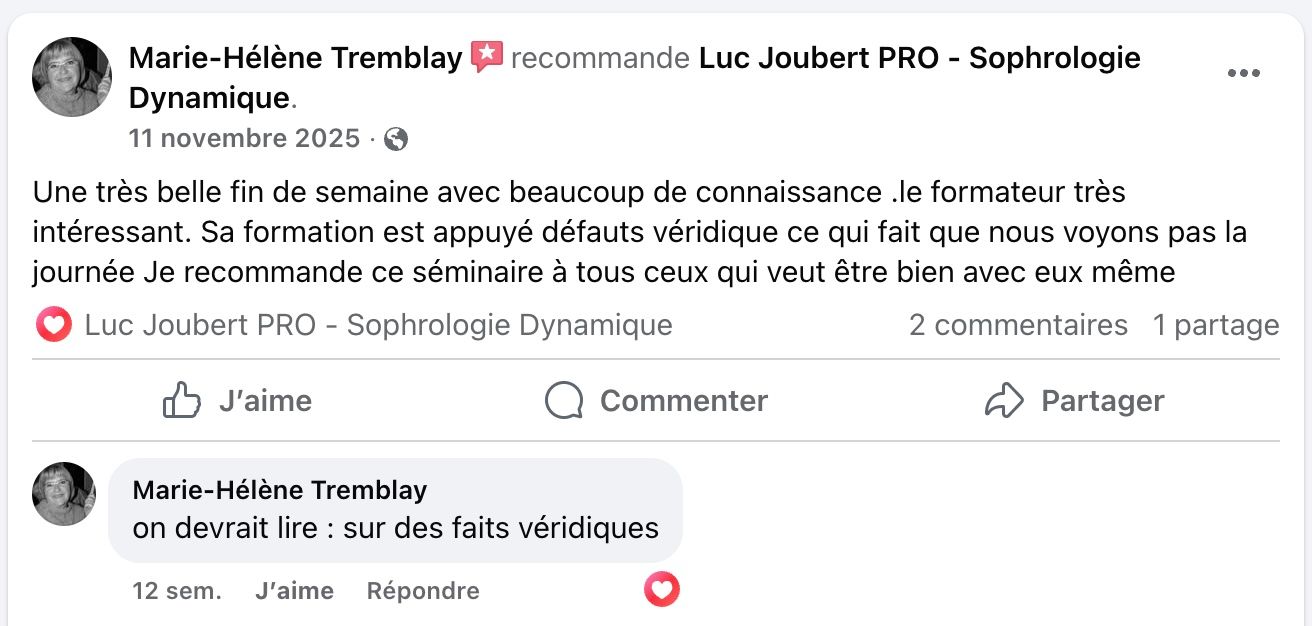1312x626 pixels.
Task: Click the 12 sem. comment timestamp
Action: point(177,591)
